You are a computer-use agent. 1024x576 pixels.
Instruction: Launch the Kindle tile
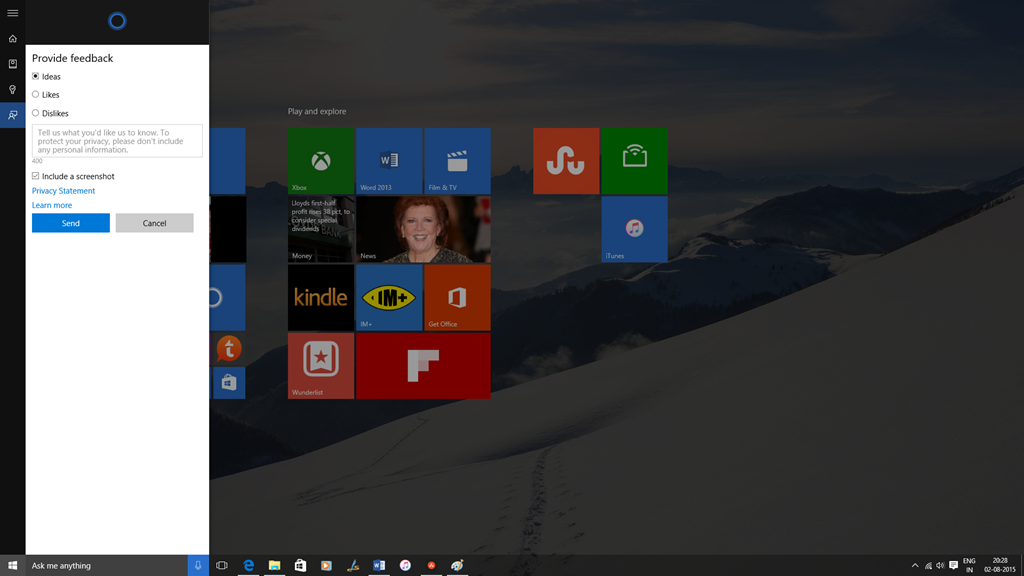click(321, 297)
